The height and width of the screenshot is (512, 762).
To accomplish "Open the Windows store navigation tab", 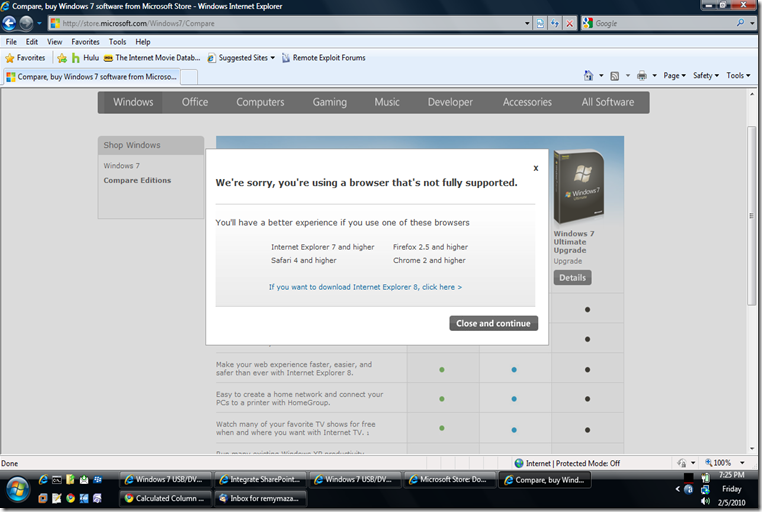I will [x=133, y=102].
